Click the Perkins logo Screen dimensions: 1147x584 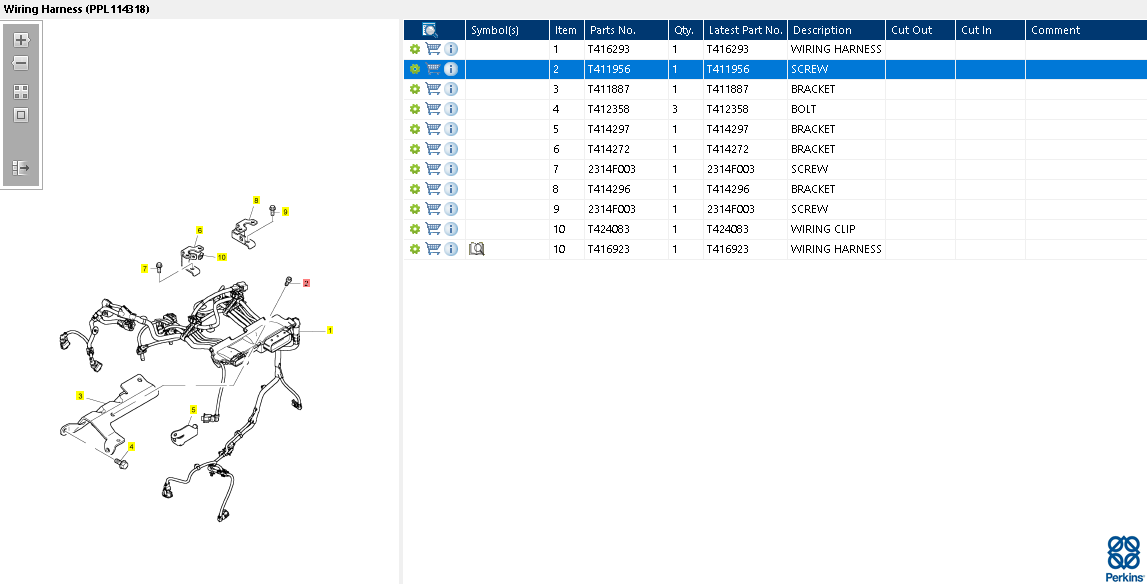tap(1122, 558)
